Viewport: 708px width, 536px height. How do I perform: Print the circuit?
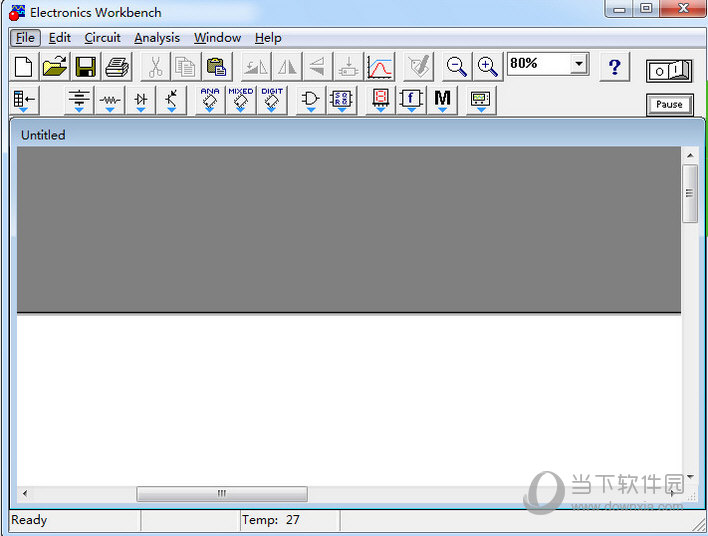[116, 67]
